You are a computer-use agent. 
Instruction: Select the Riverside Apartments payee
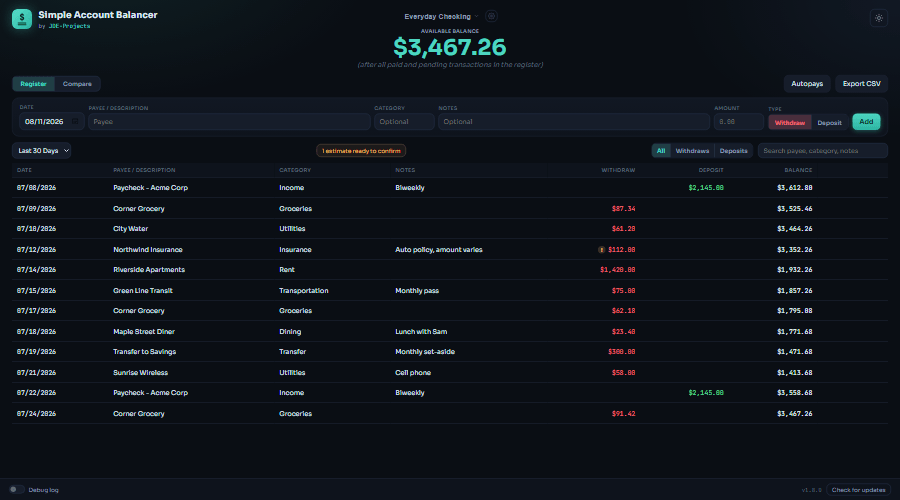point(149,270)
